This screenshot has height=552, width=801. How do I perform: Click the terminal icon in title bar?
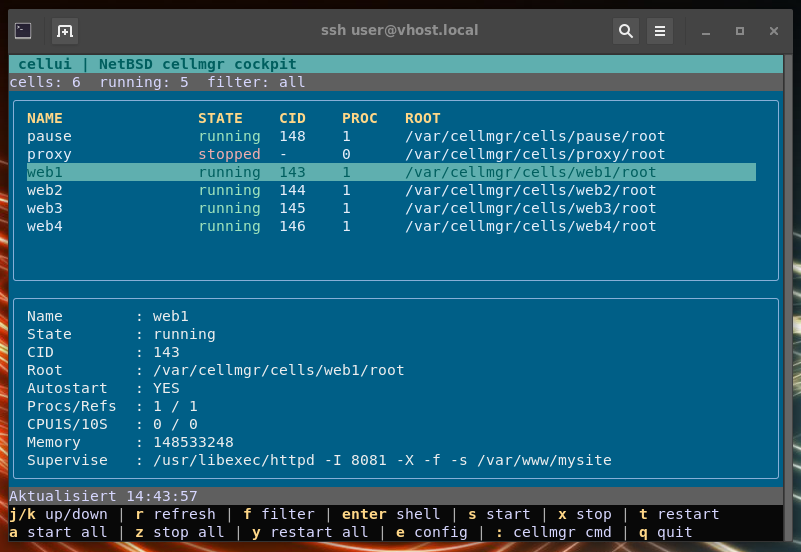click(23, 31)
